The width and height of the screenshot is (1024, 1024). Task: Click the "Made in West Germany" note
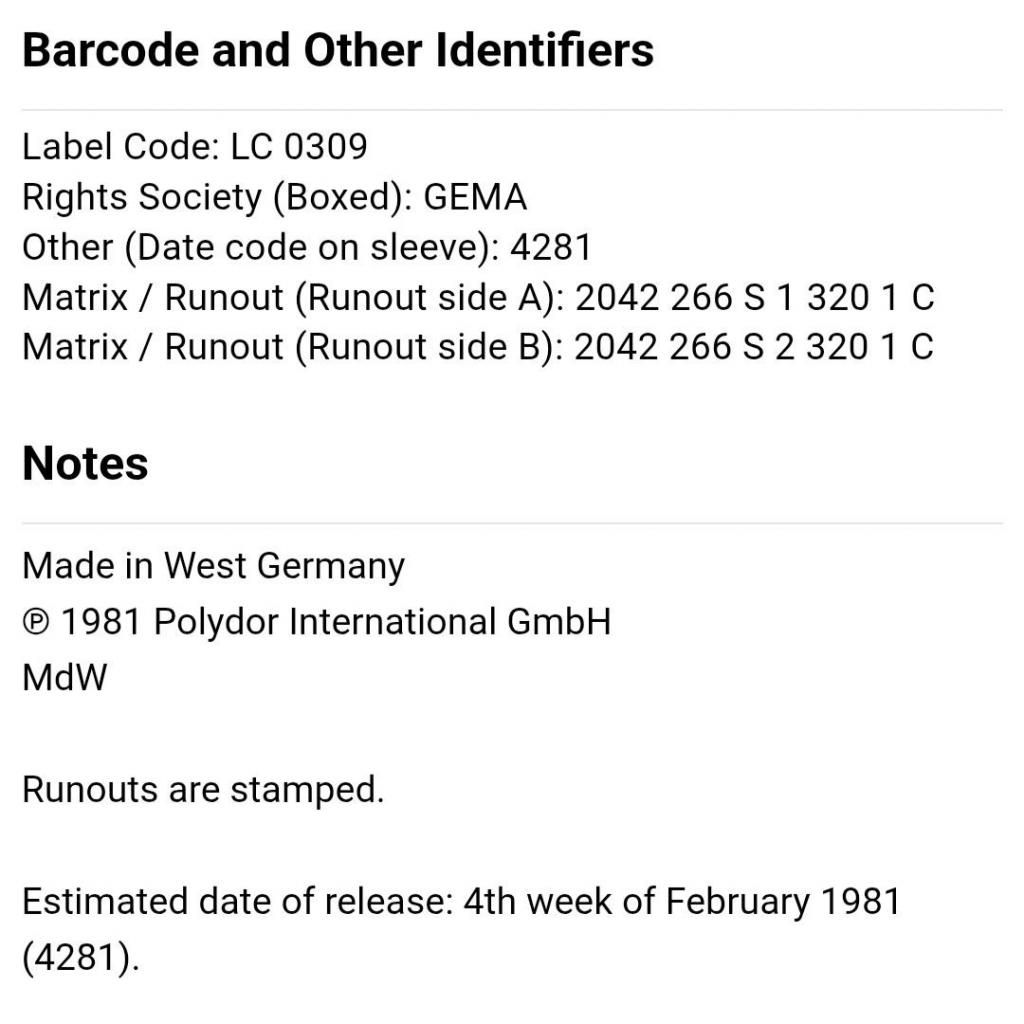[213, 566]
